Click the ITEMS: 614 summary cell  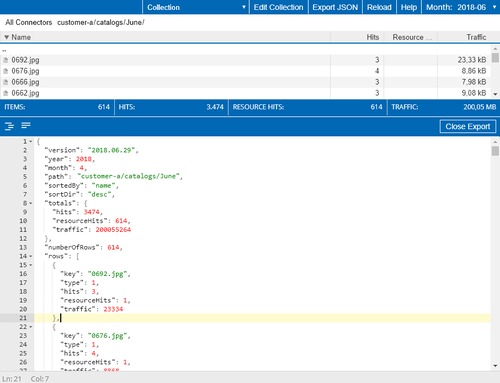tap(57, 107)
